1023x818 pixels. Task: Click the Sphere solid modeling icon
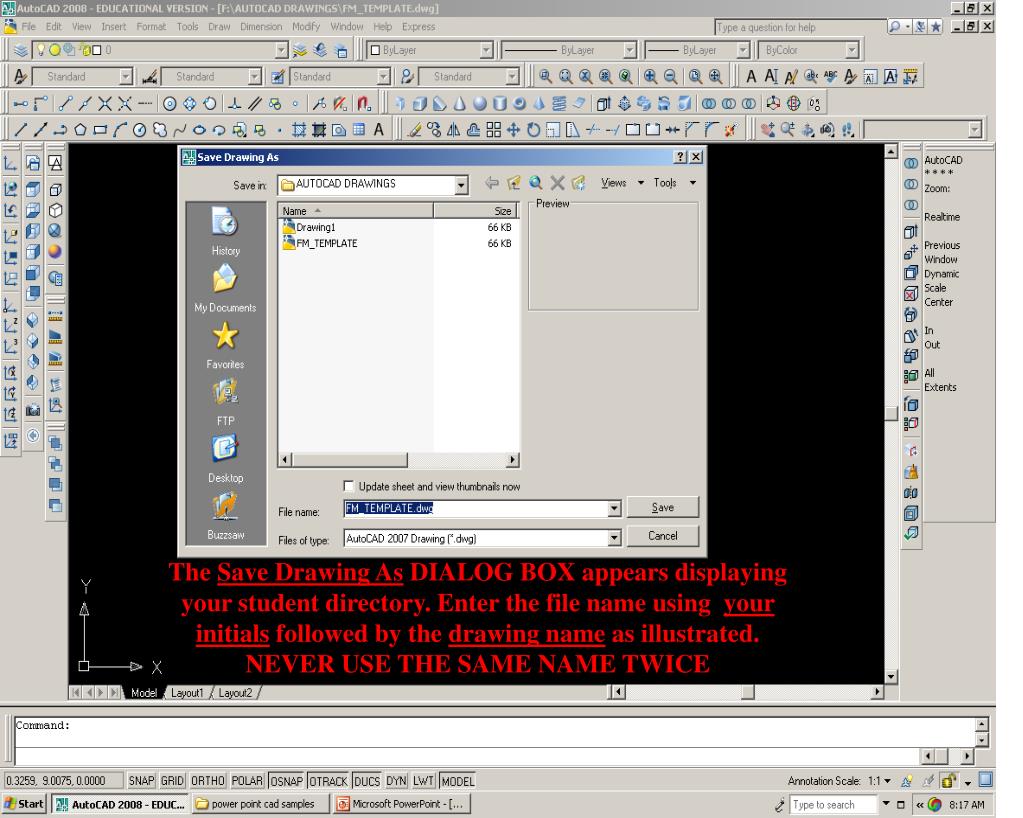pyautogui.click(x=480, y=103)
